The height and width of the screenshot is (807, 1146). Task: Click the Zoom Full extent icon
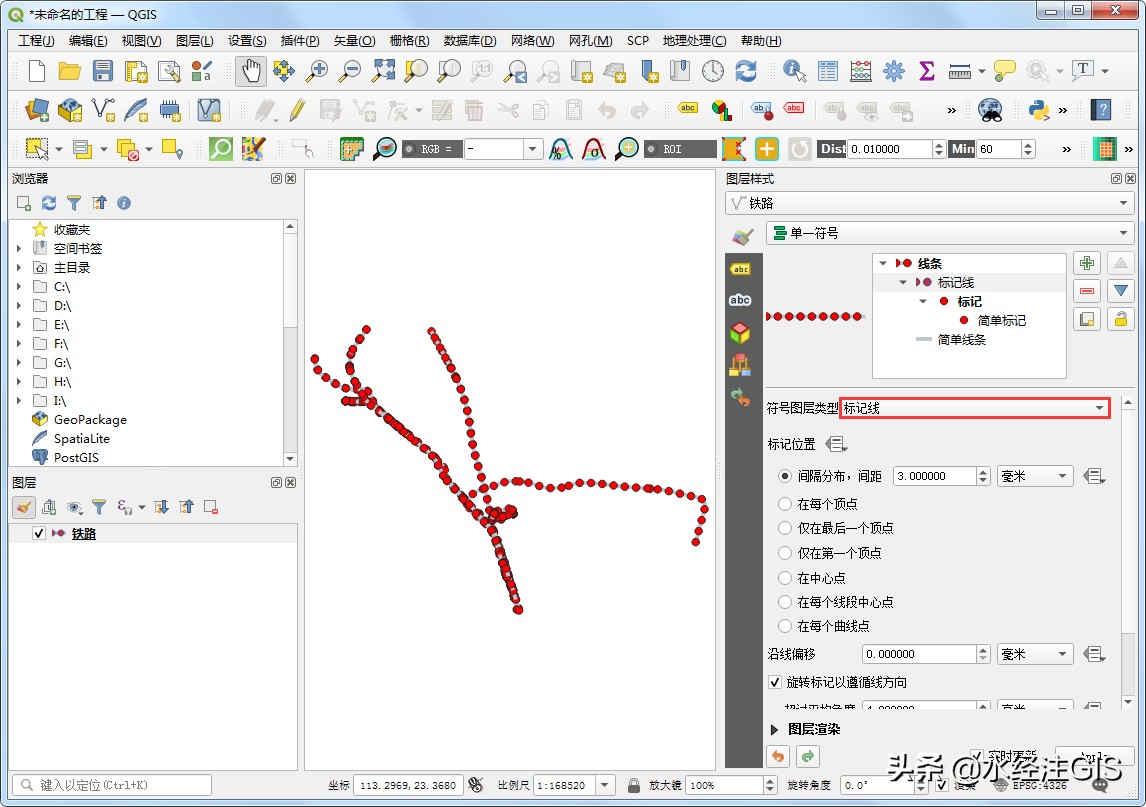[383, 71]
